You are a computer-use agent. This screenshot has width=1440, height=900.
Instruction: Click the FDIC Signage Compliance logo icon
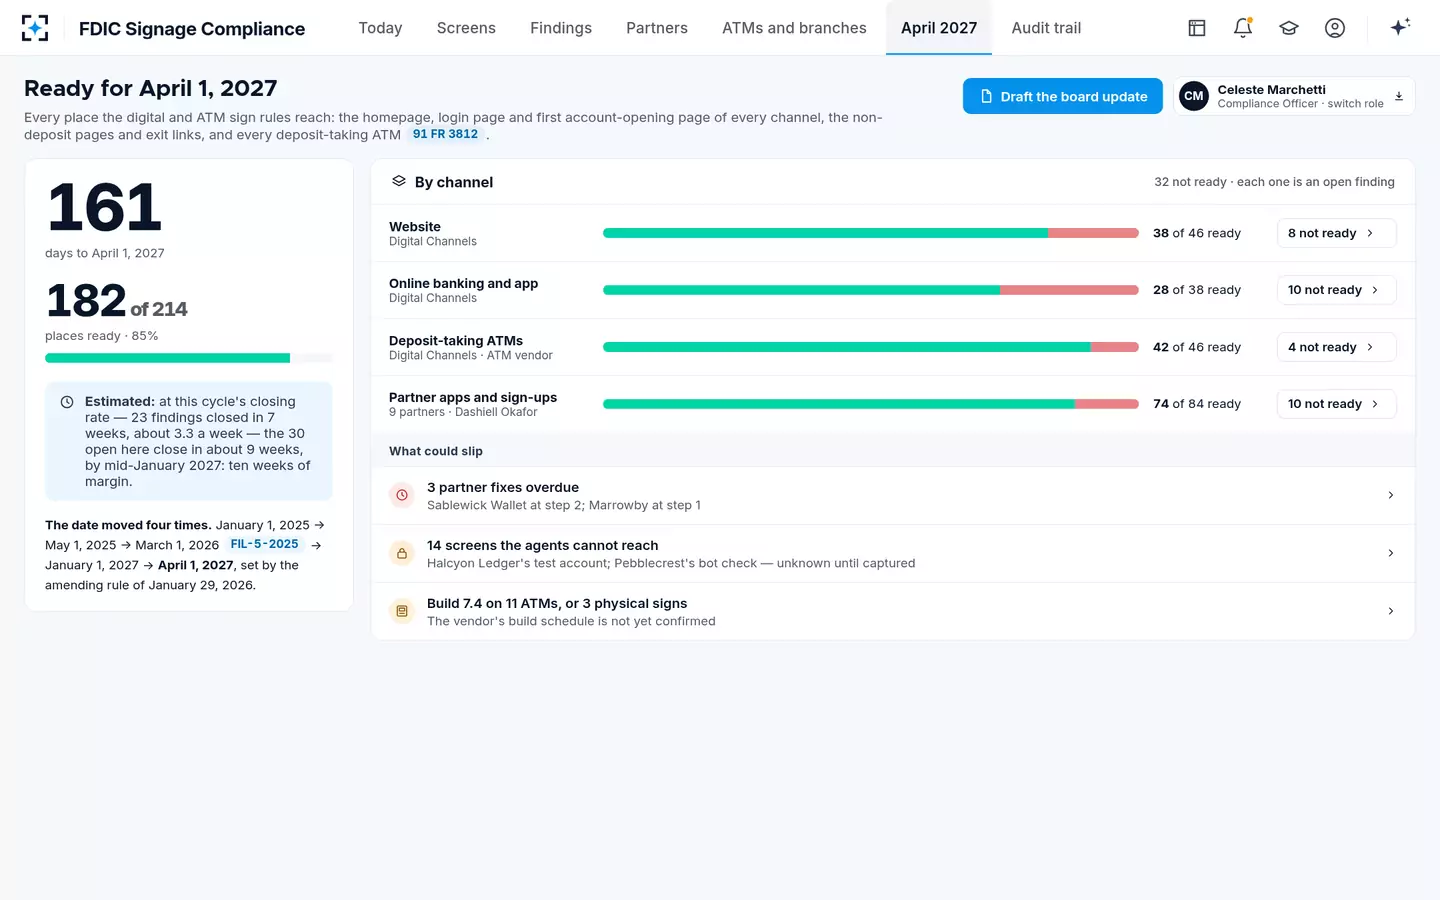35,28
